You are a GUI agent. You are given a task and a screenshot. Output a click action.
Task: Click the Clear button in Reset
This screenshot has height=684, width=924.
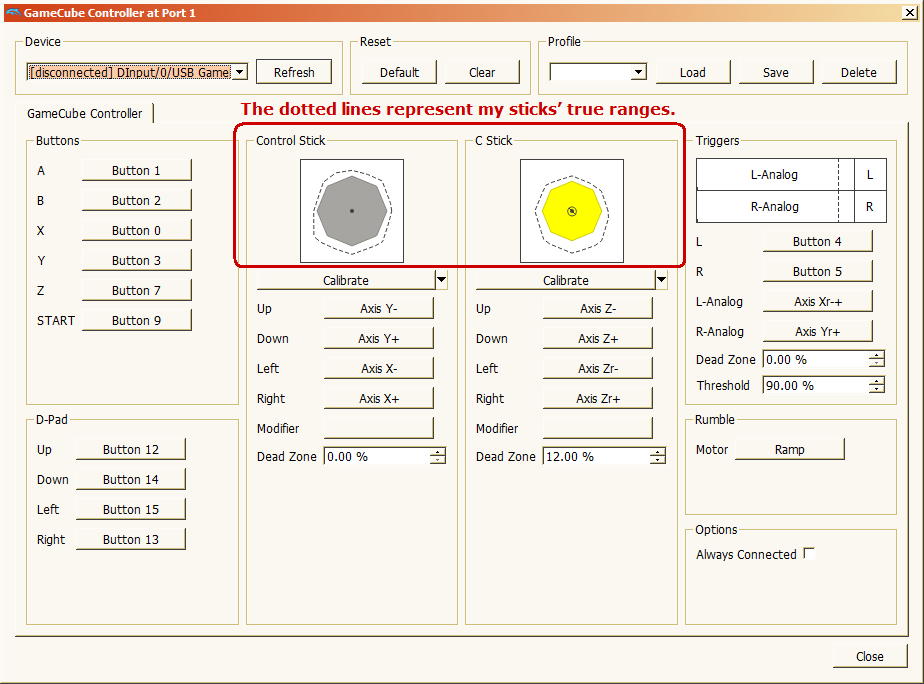tap(482, 72)
